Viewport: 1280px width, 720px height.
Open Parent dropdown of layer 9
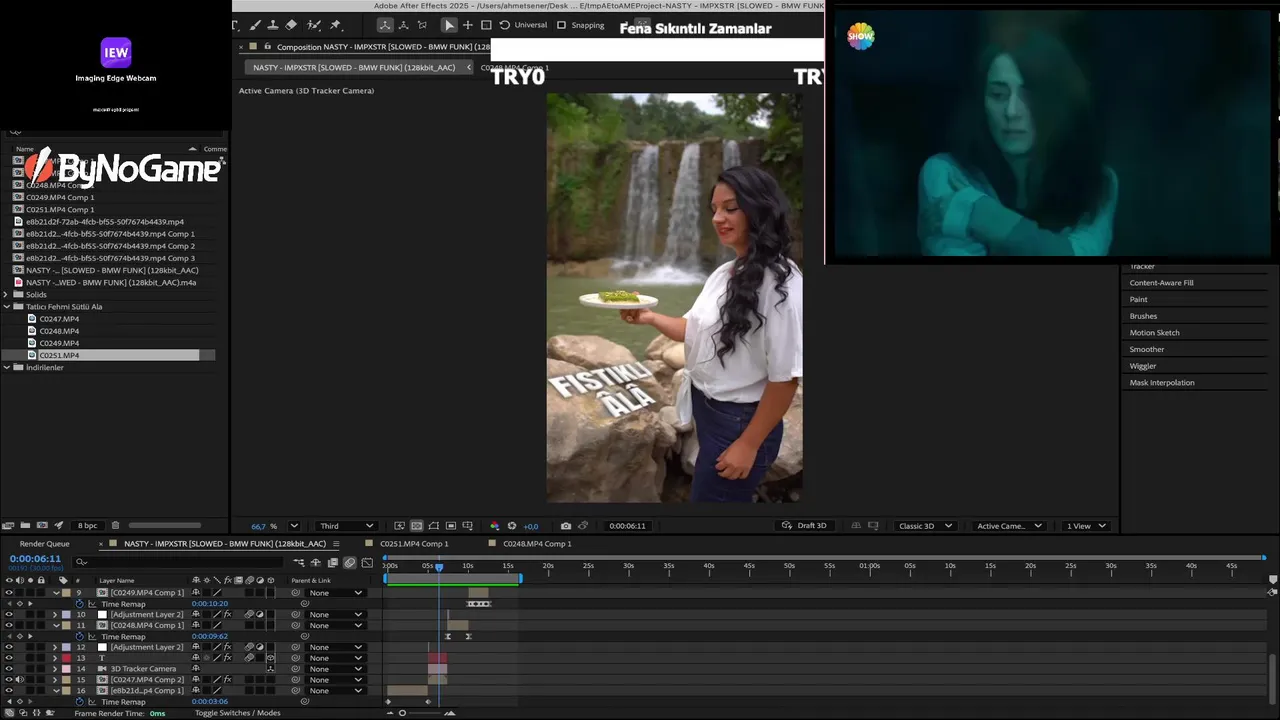335,593
